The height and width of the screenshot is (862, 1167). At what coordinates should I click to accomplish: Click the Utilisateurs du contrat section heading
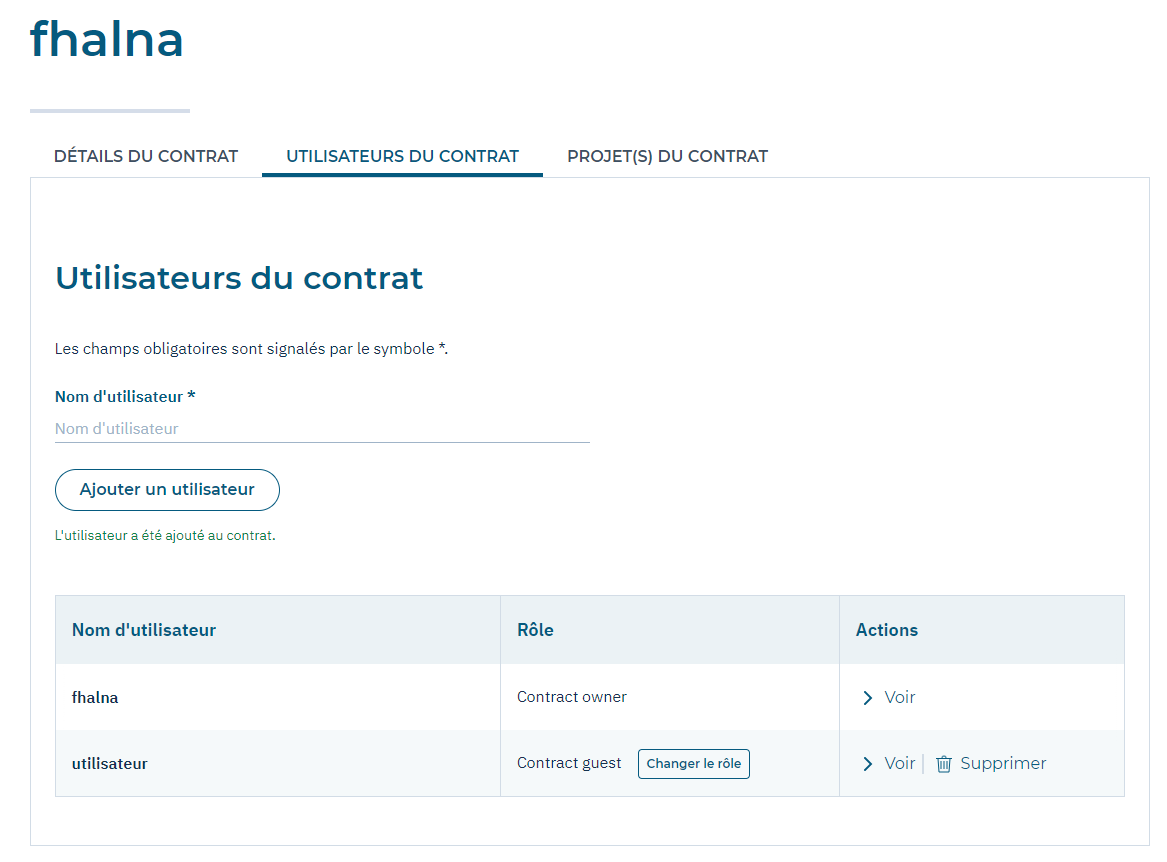(239, 278)
